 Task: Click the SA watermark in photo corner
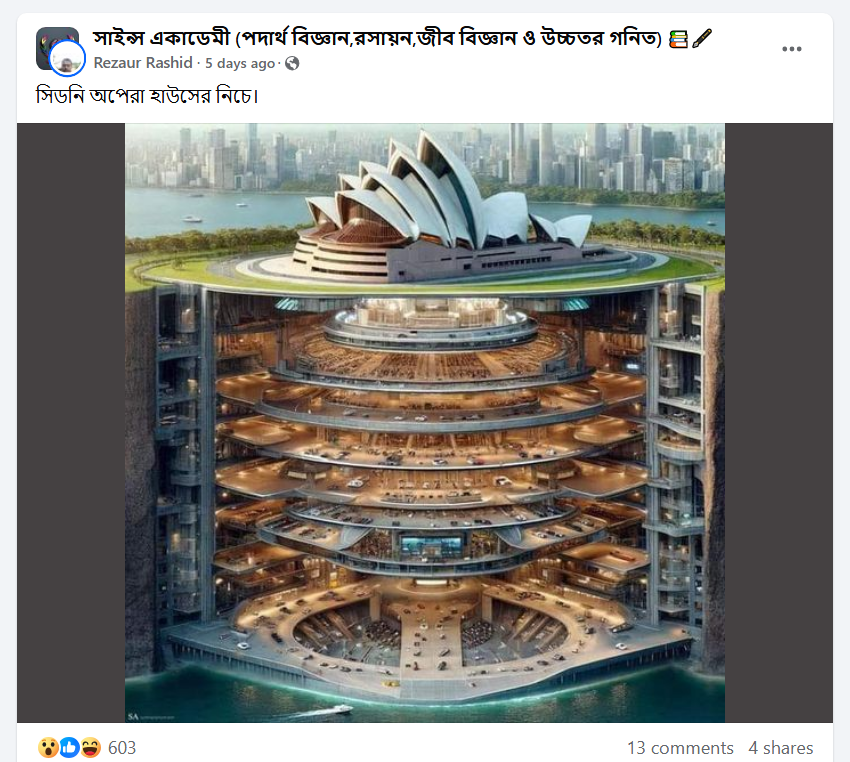134,716
